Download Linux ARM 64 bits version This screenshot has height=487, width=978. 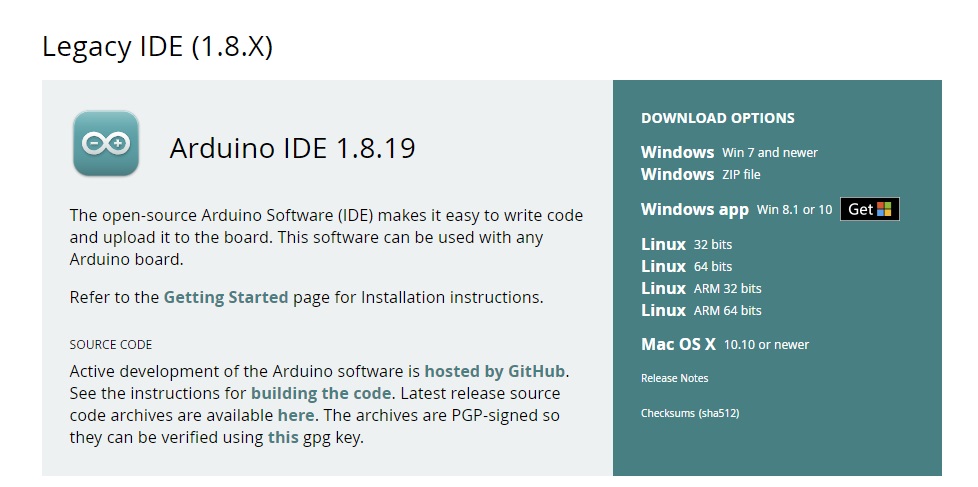(701, 311)
